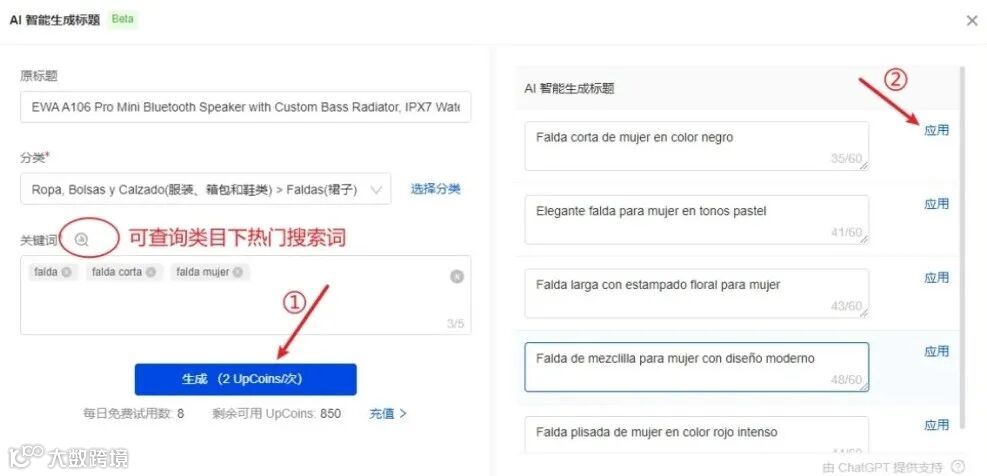This screenshot has width=987, height=476.
Task: Click the 选择分类 link
Action: pyautogui.click(x=436, y=189)
